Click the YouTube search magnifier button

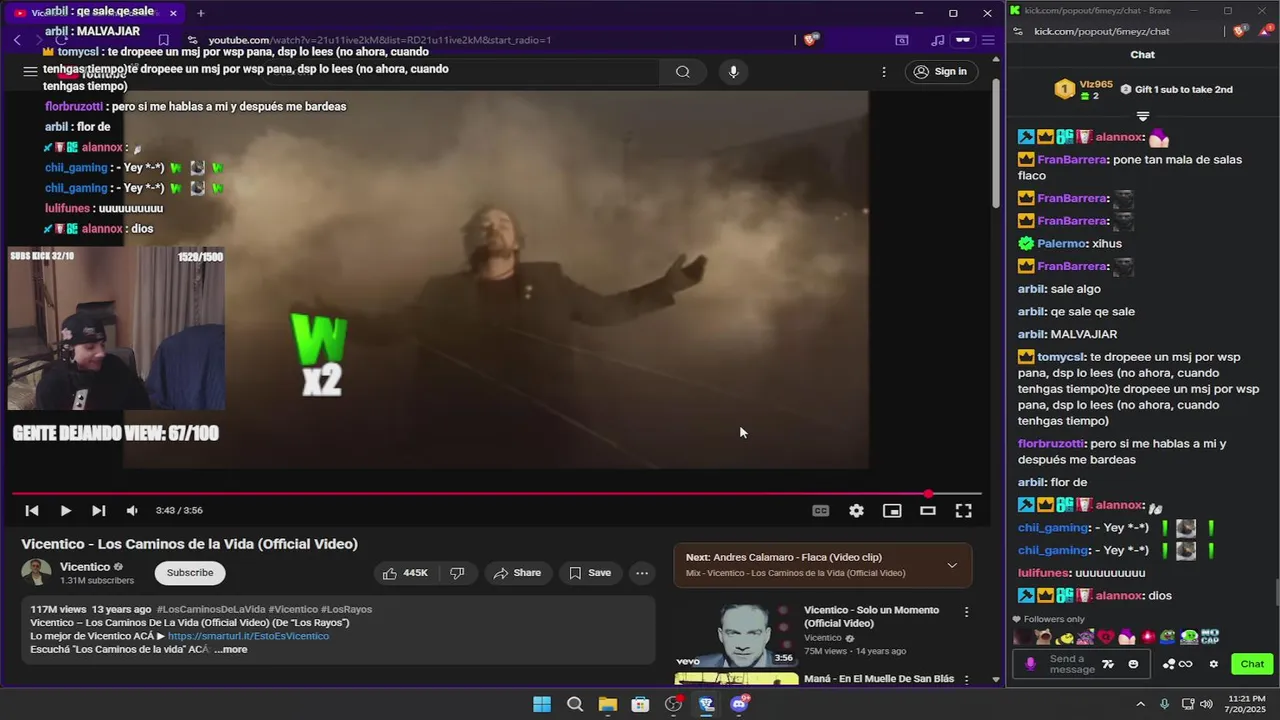click(x=683, y=72)
